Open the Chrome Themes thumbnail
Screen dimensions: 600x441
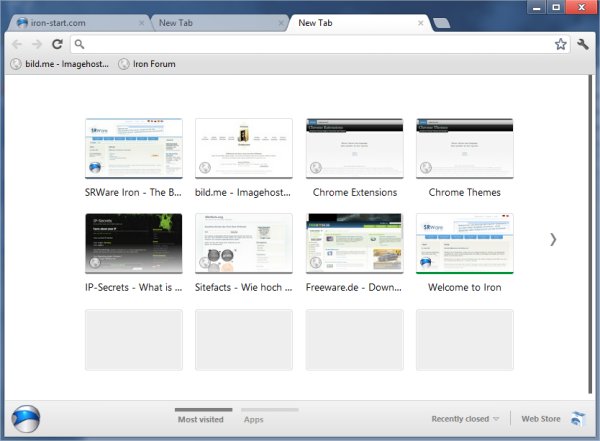click(x=465, y=148)
